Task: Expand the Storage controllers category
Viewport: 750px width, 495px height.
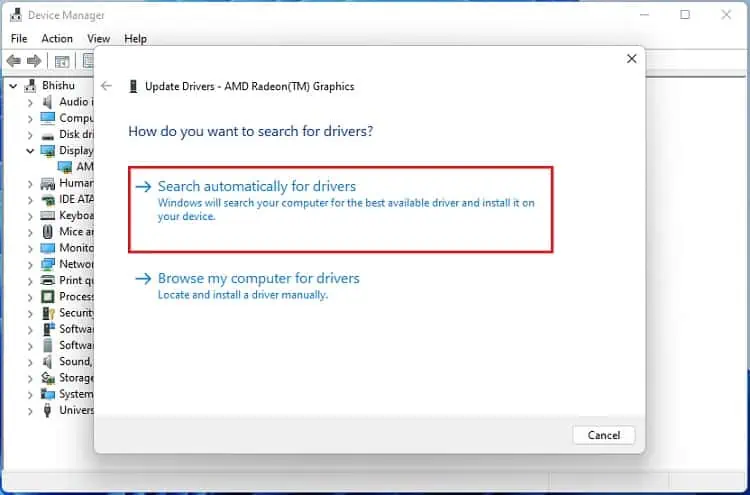Action: 30,378
